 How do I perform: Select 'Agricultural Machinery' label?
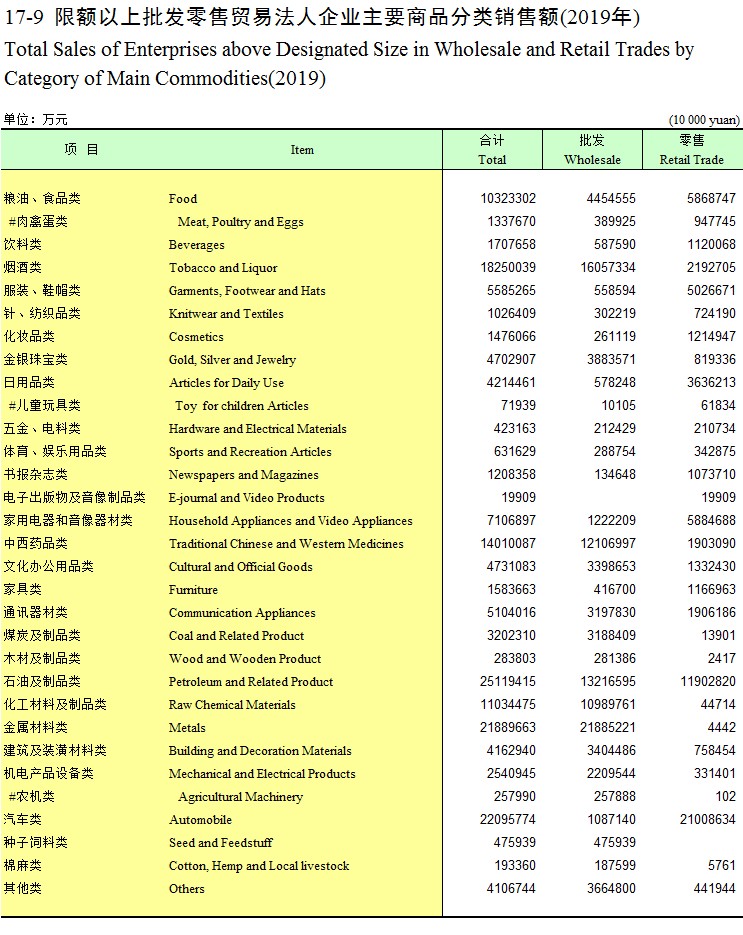[x=240, y=797]
